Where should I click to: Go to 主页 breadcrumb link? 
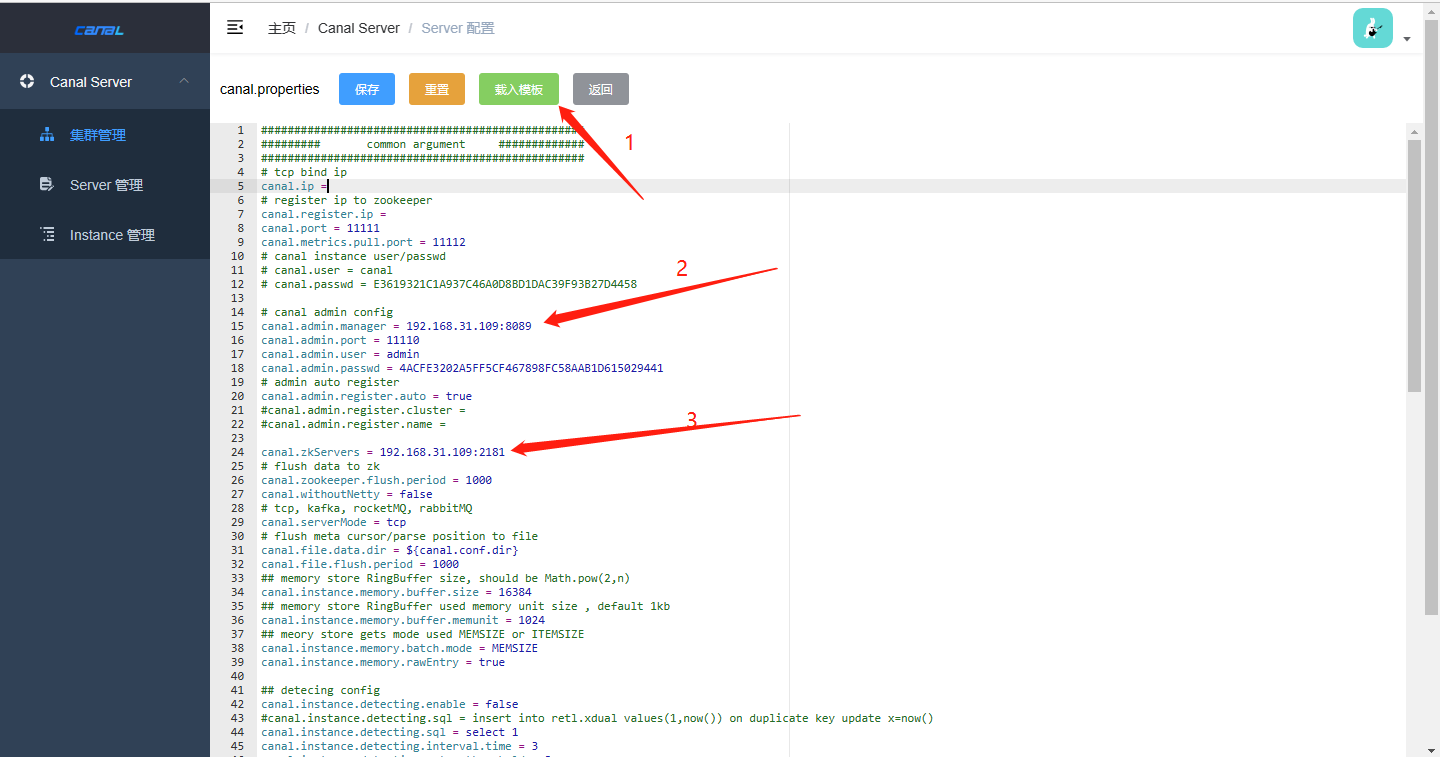[282, 28]
